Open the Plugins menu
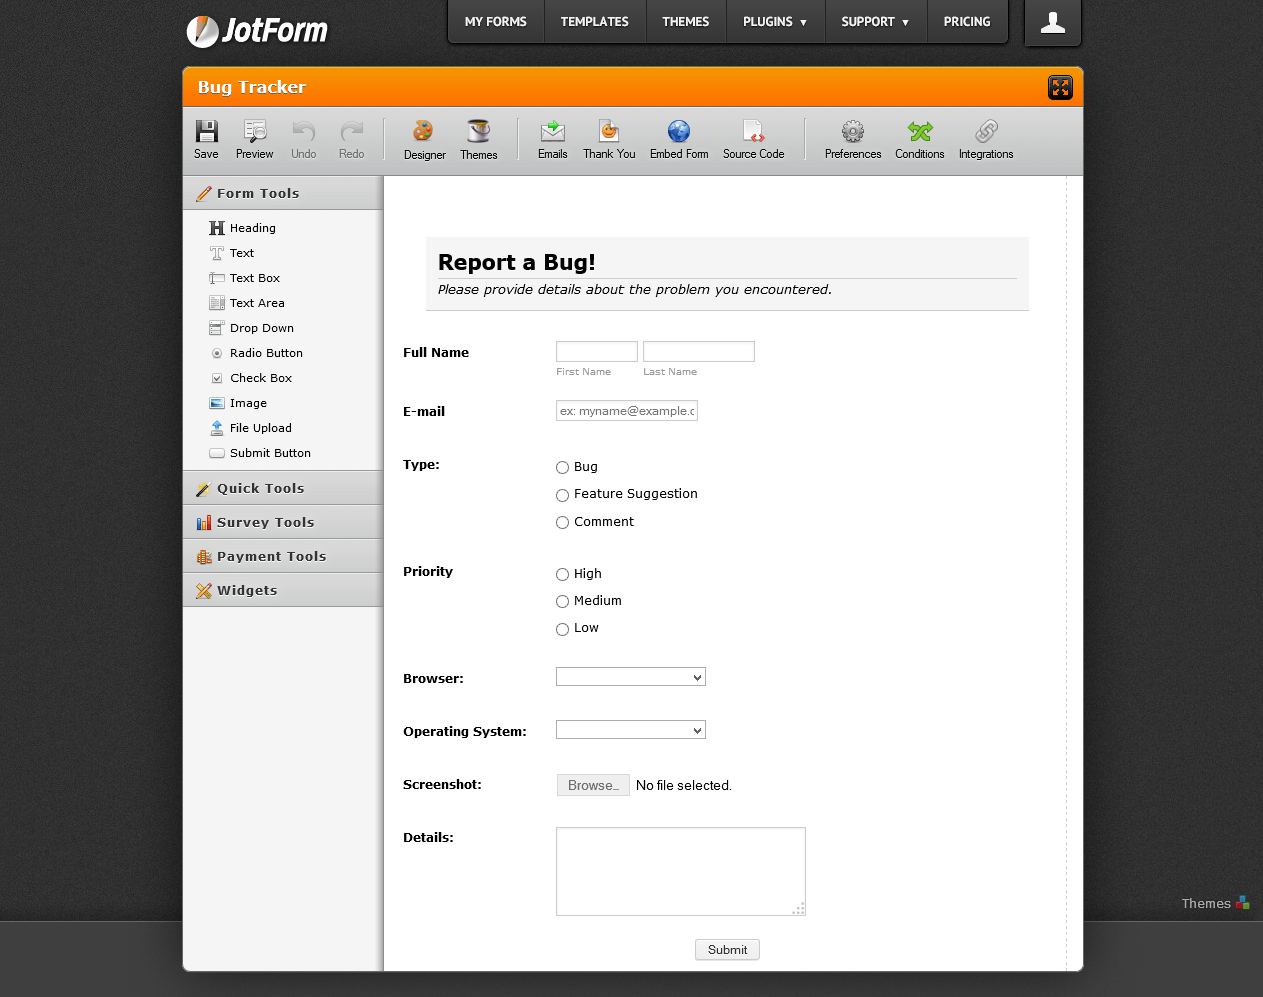1263x997 pixels. pyautogui.click(x=774, y=22)
